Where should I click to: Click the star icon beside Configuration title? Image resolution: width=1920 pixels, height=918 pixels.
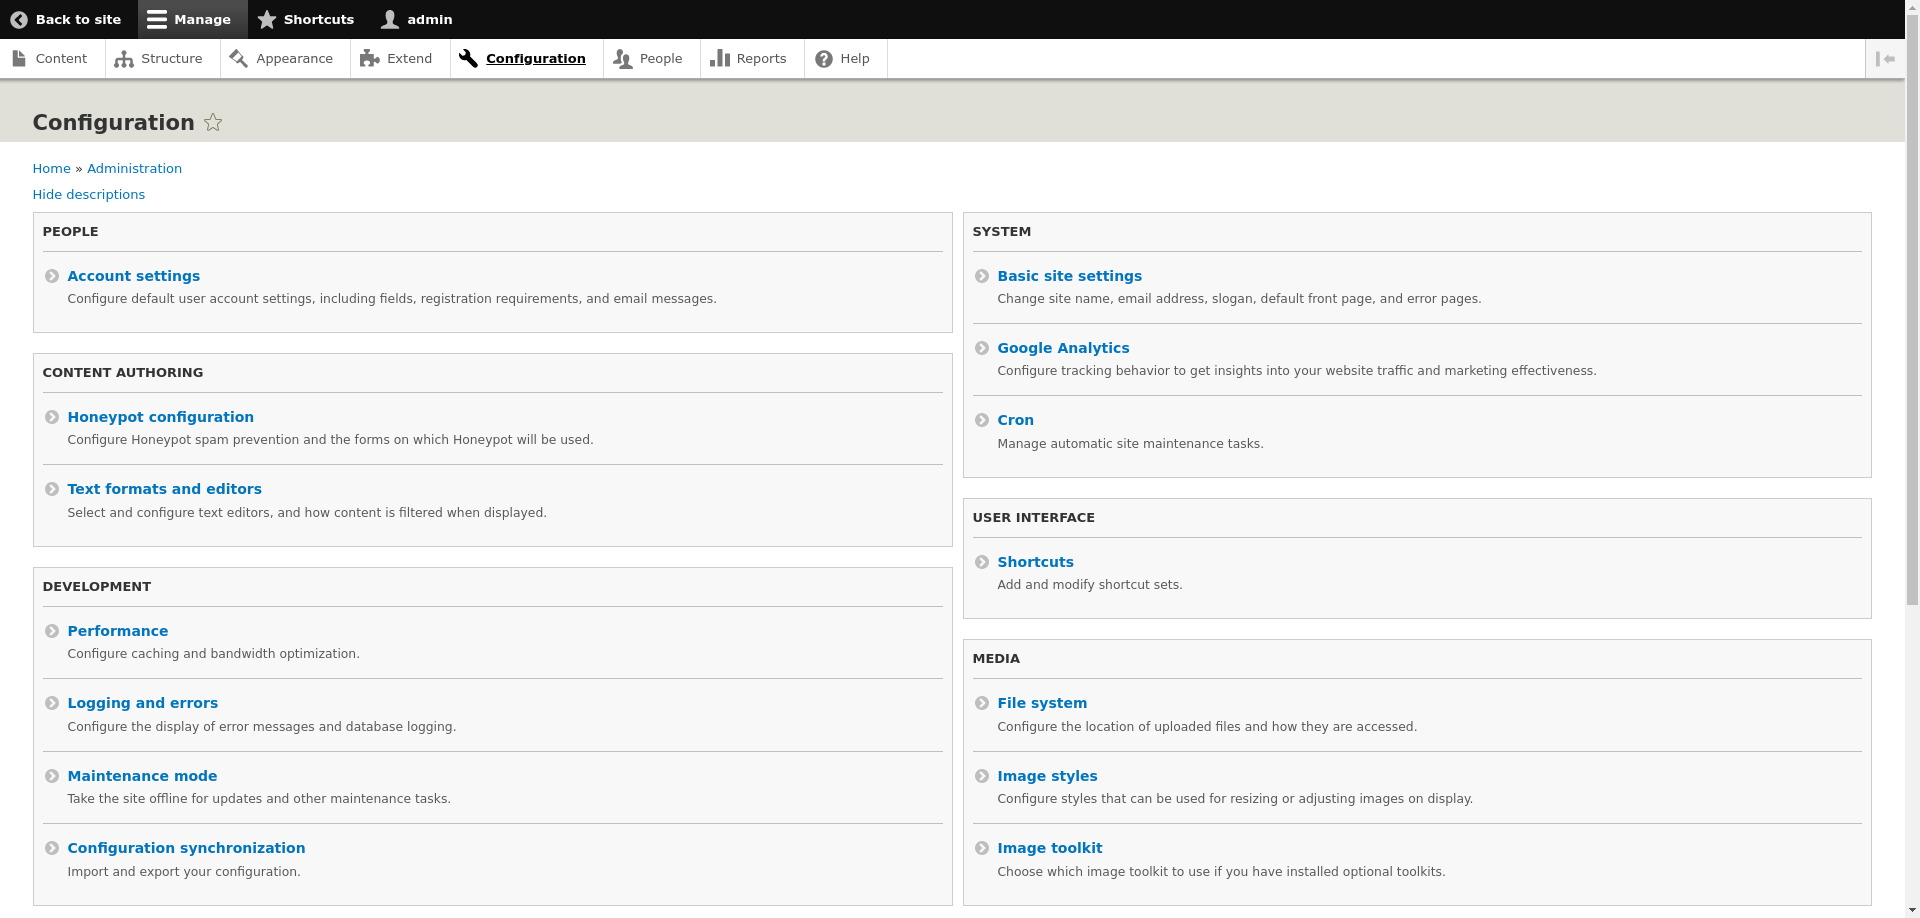(x=213, y=123)
